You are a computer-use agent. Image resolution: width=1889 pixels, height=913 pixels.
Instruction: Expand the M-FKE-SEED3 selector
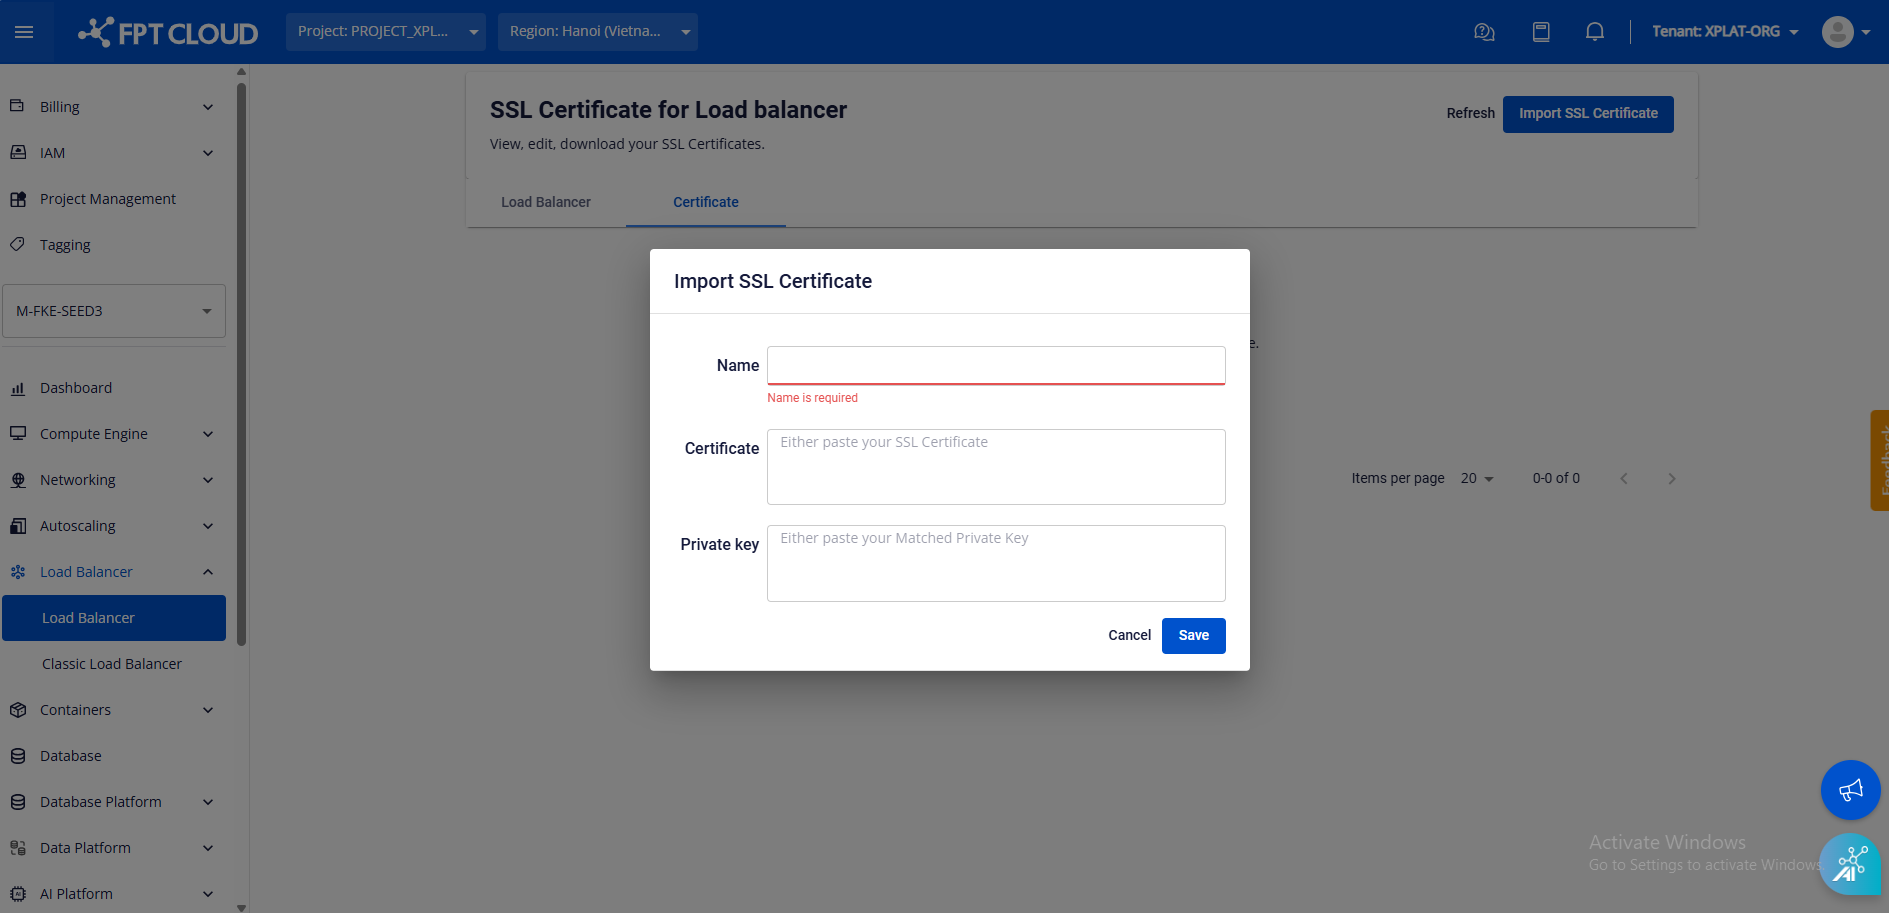(114, 311)
